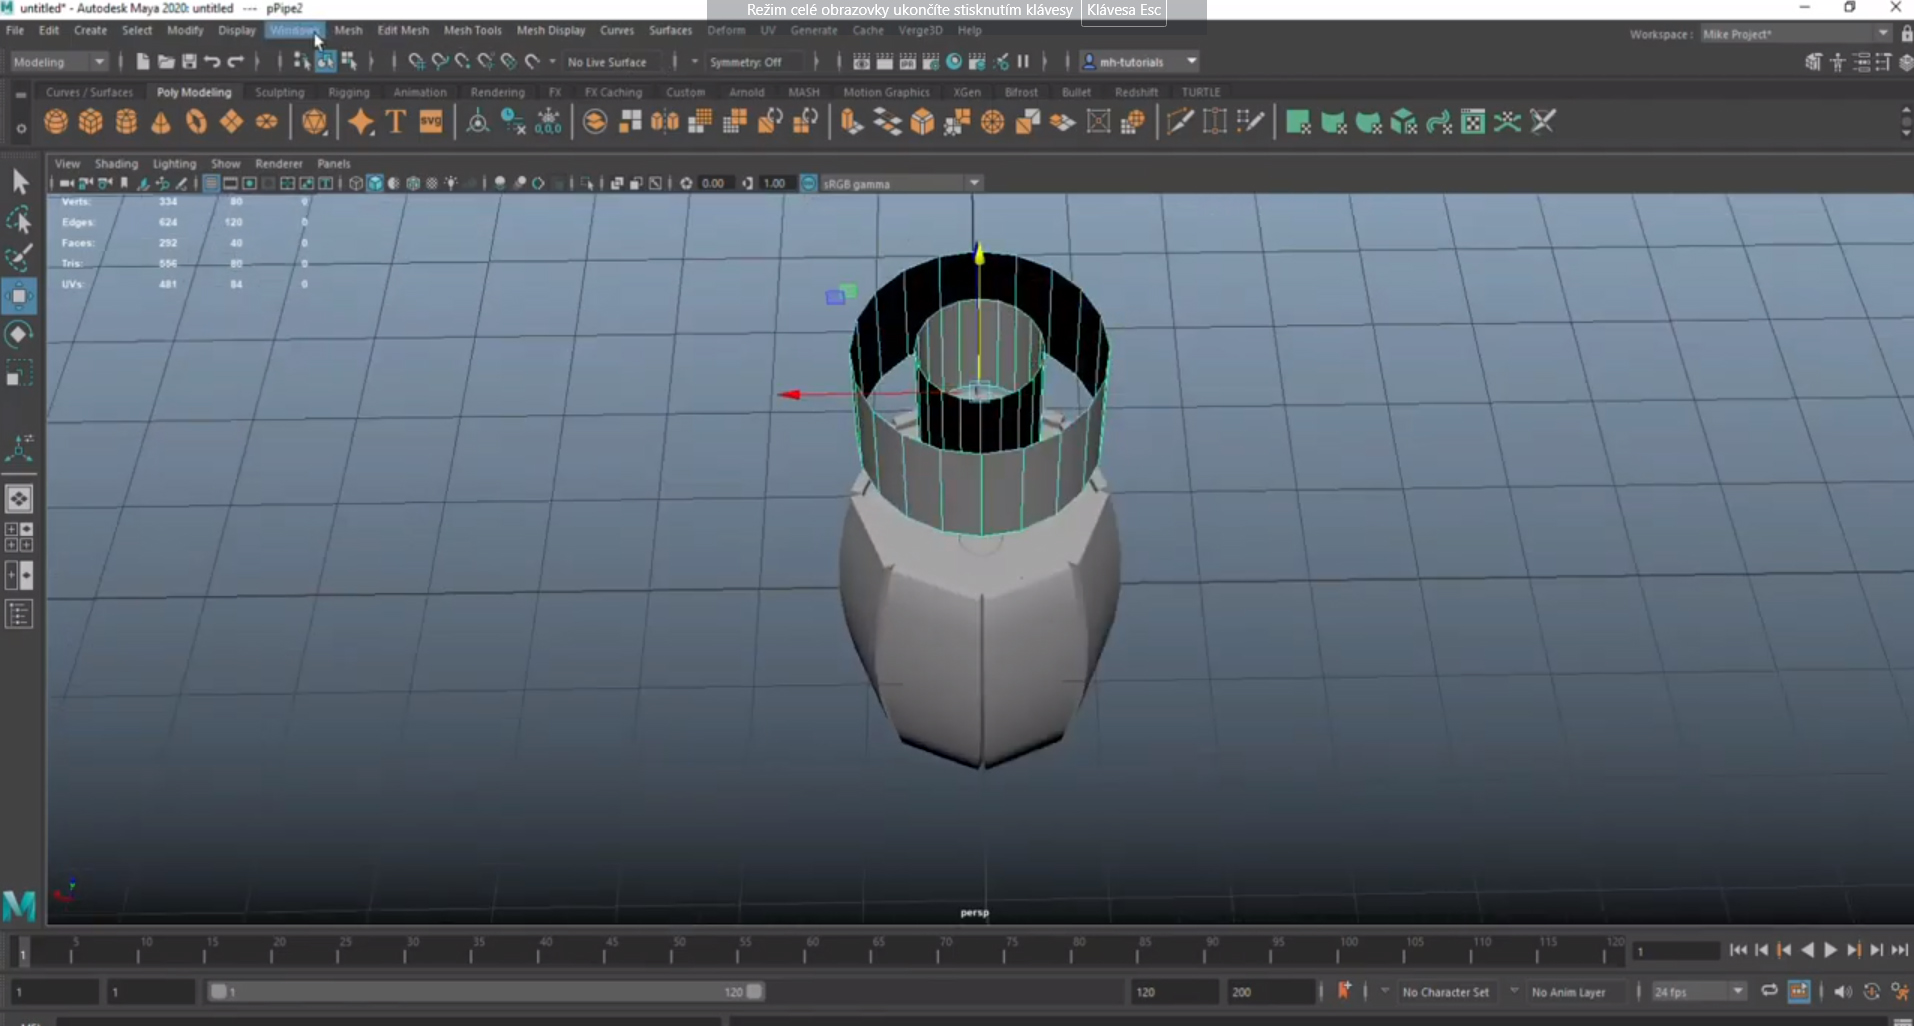Create a platonic solid from shelf
Image resolution: width=1914 pixels, height=1026 pixels.
click(314, 122)
